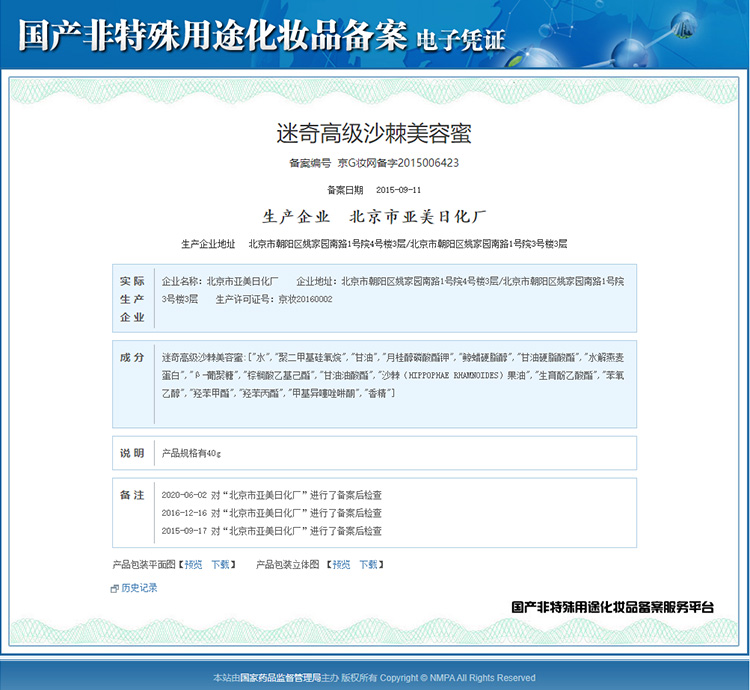The image size is (750, 690).
Task: Click the manufacturer name 北京市亚美日化厂 heading
Action: tap(418, 217)
